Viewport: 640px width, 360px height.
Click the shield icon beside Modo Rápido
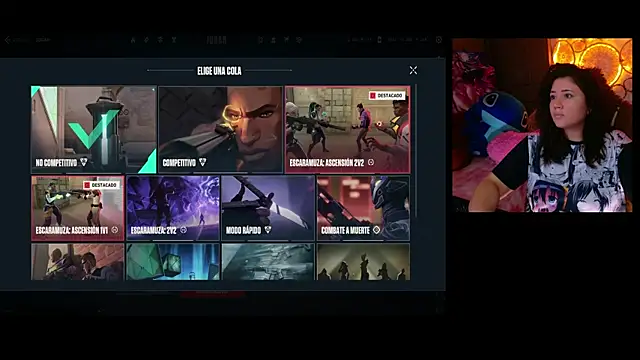(x=268, y=230)
